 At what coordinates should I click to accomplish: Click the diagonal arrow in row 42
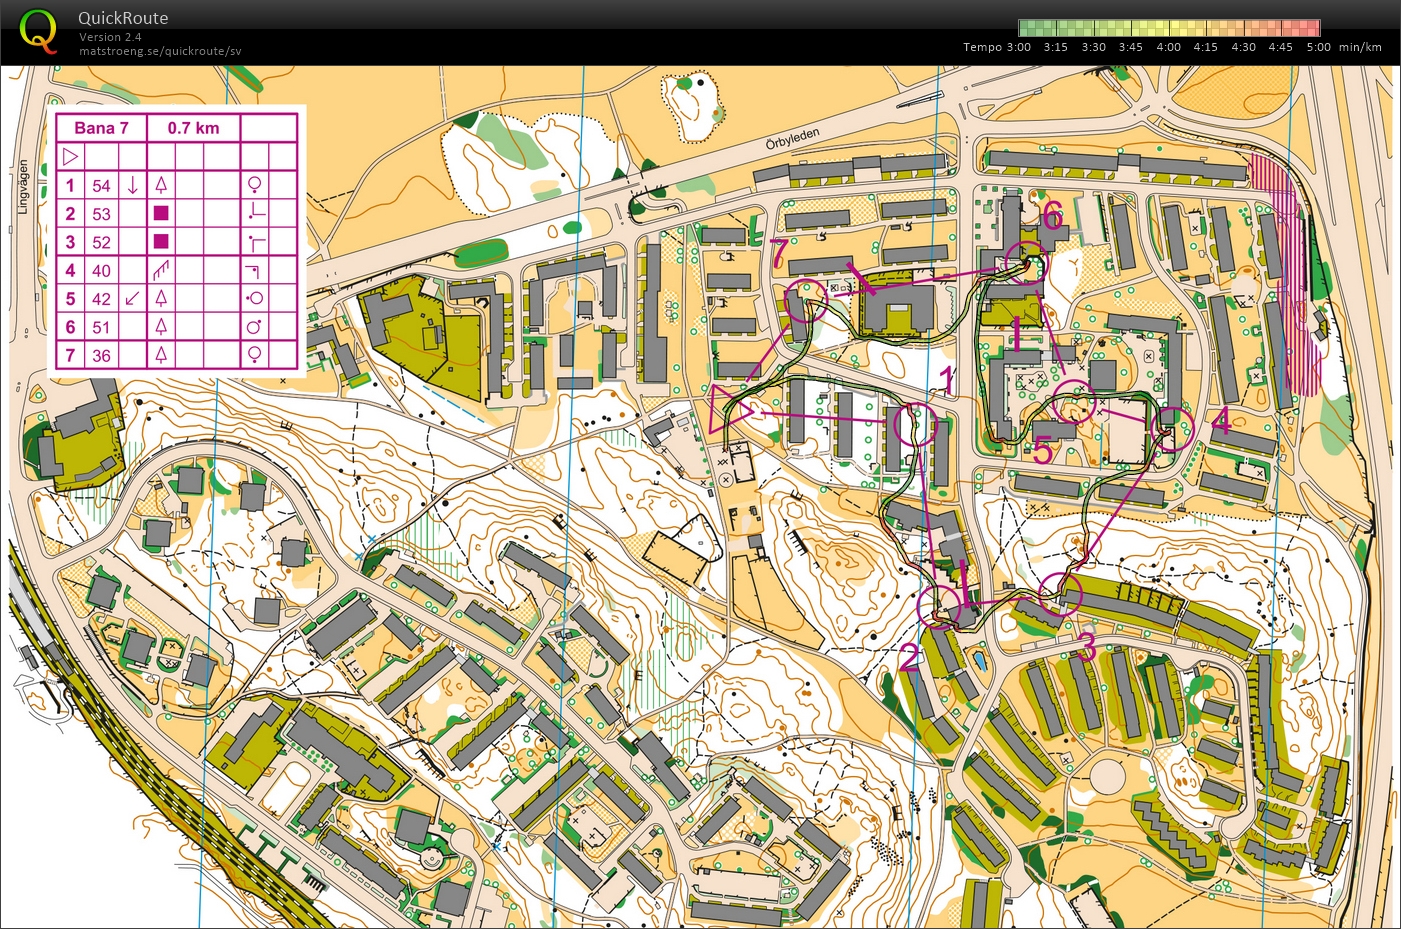tap(132, 298)
